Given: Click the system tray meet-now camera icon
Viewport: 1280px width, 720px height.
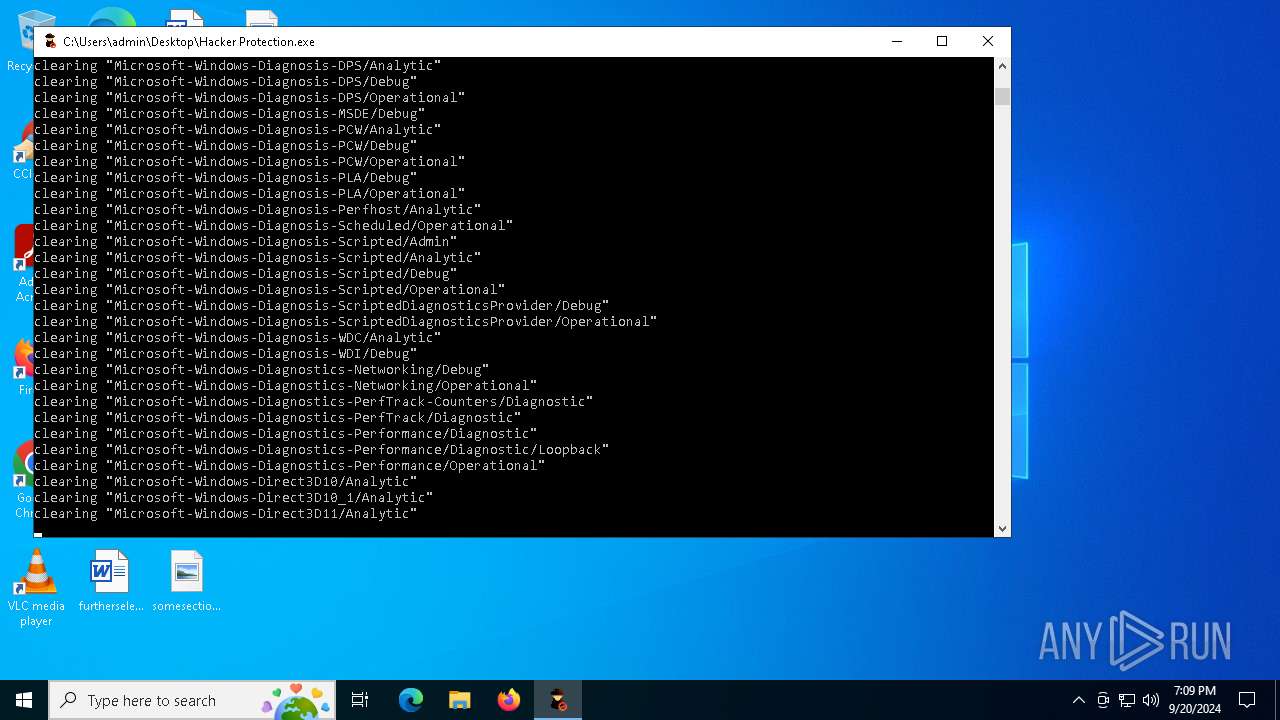Looking at the screenshot, I should 1103,700.
